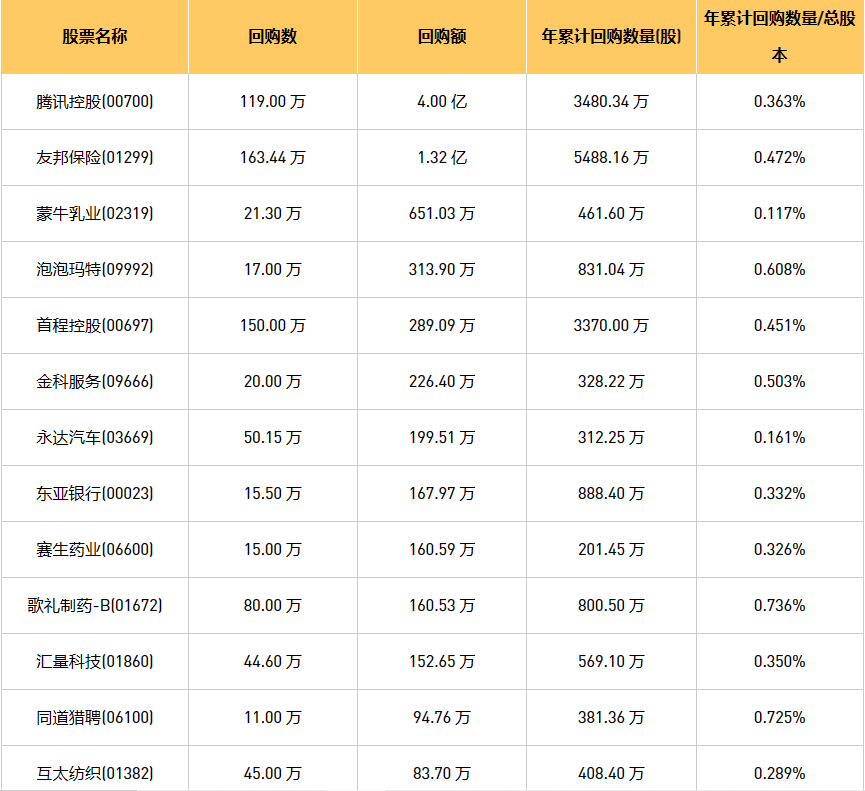865x791 pixels.
Task: Click the 80.00 万 buyback count cell
Action: pyautogui.click(x=273, y=606)
